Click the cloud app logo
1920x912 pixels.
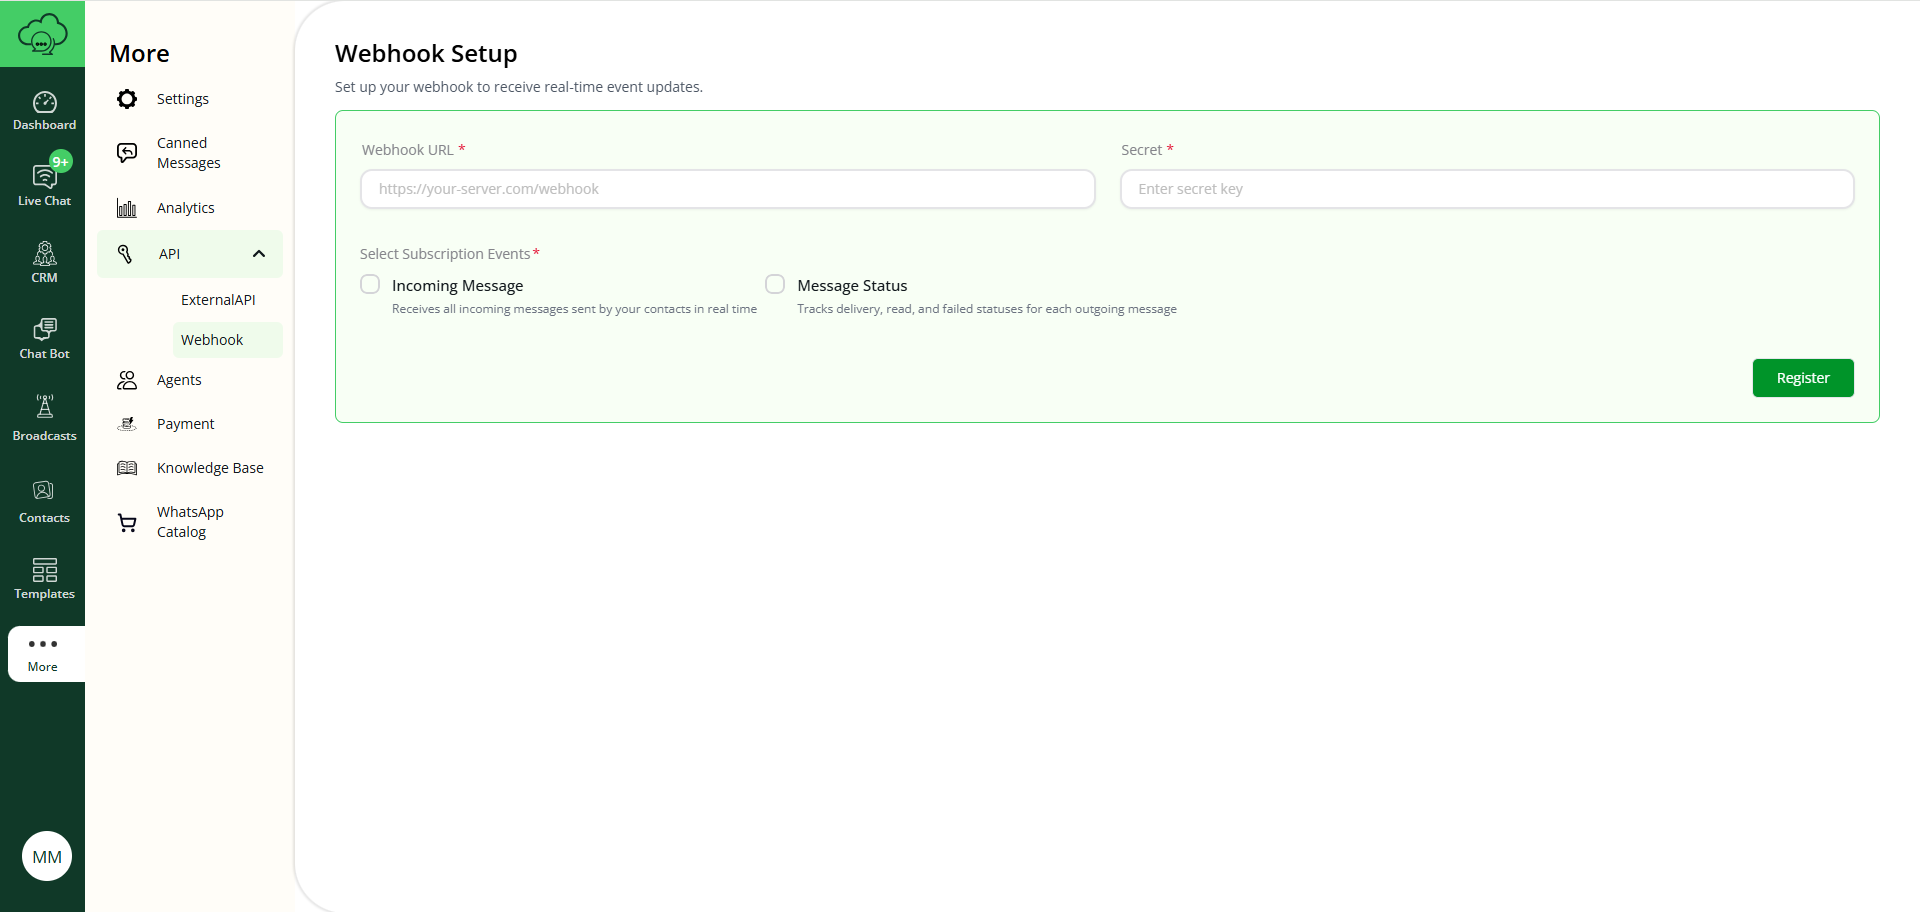click(43, 33)
